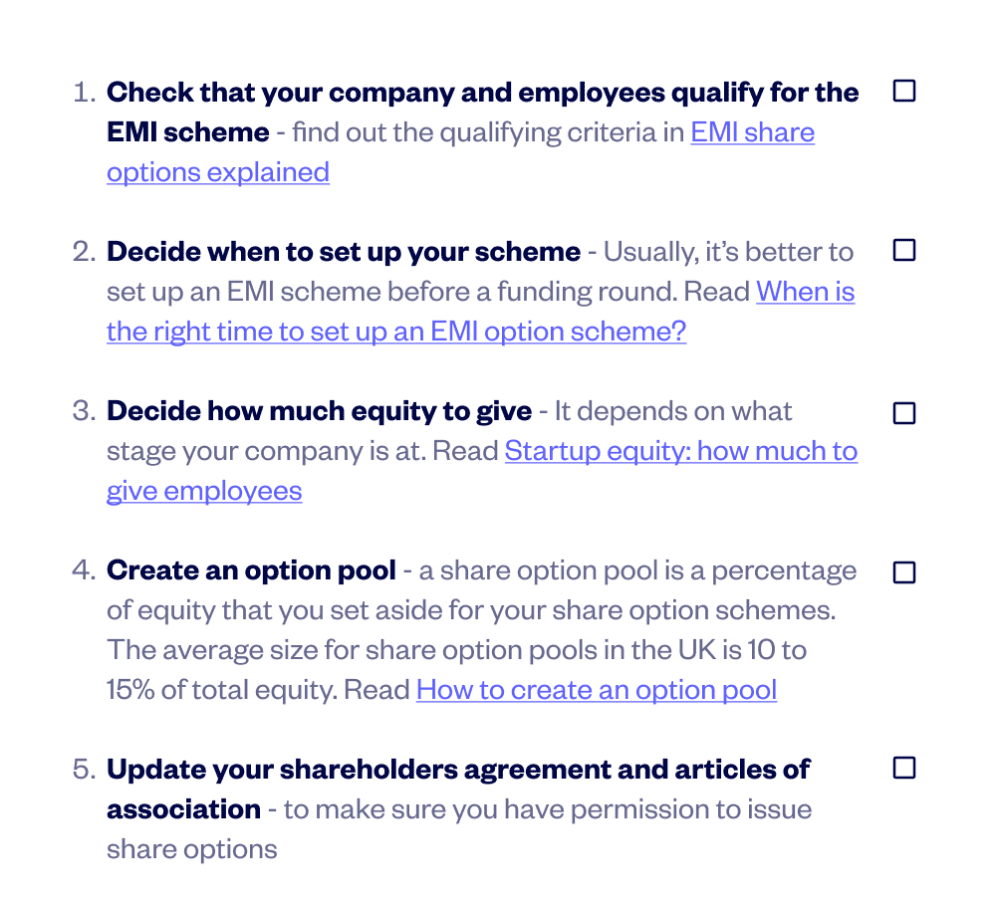Click the 'Decide when to set up your scheme' heading
The height and width of the screenshot is (904, 1000).
(x=340, y=251)
